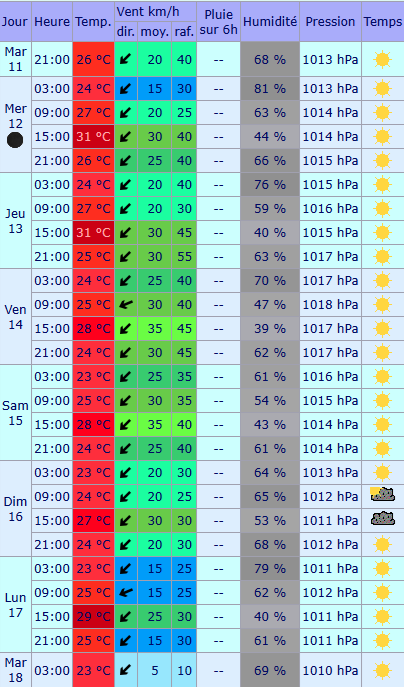This screenshot has width=404, height=687.
Task: Click 29 °C temperature on Lun 17 15:00
Action: 93,616
